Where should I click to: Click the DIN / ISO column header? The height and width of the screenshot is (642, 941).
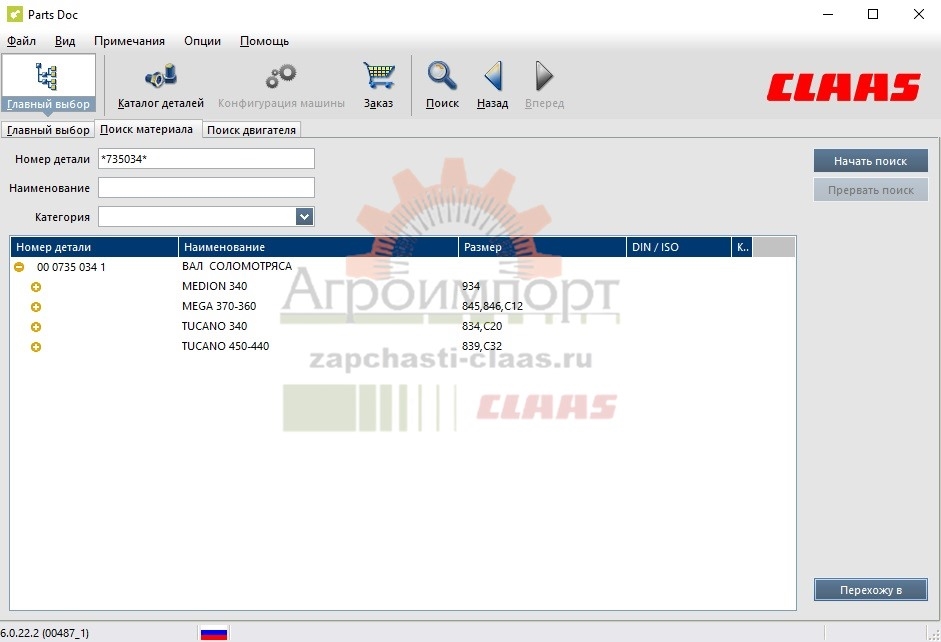point(678,247)
